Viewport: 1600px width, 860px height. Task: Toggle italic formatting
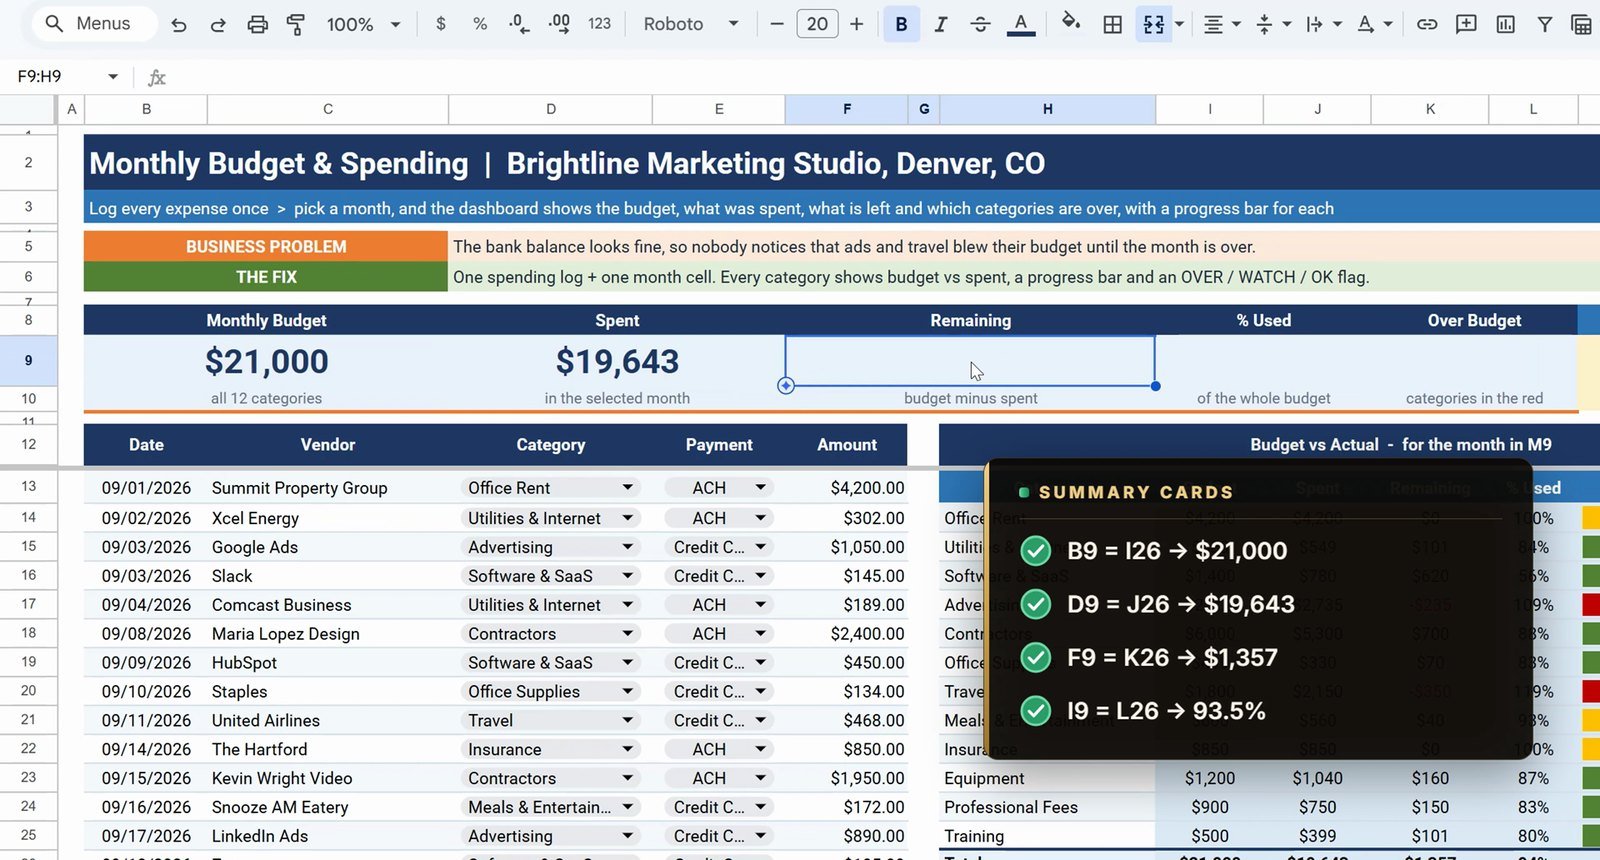click(x=940, y=24)
